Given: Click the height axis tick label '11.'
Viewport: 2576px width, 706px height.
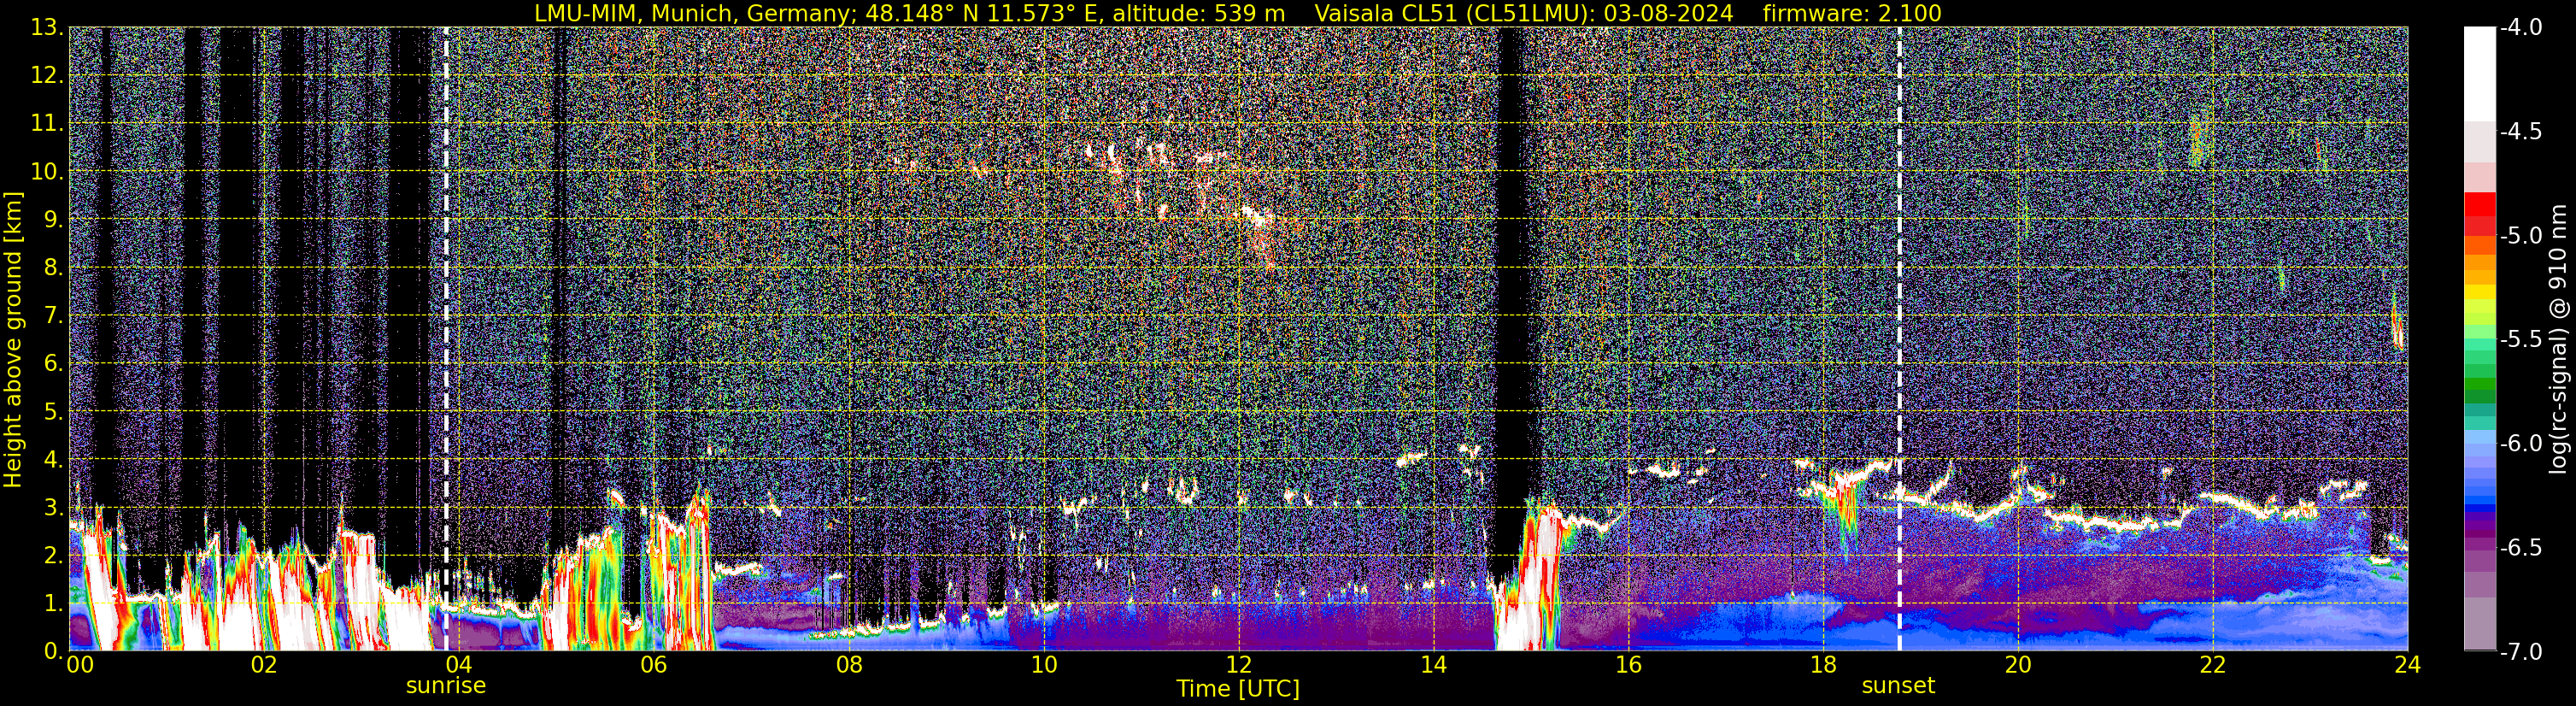Looking at the screenshot, I should point(47,124).
